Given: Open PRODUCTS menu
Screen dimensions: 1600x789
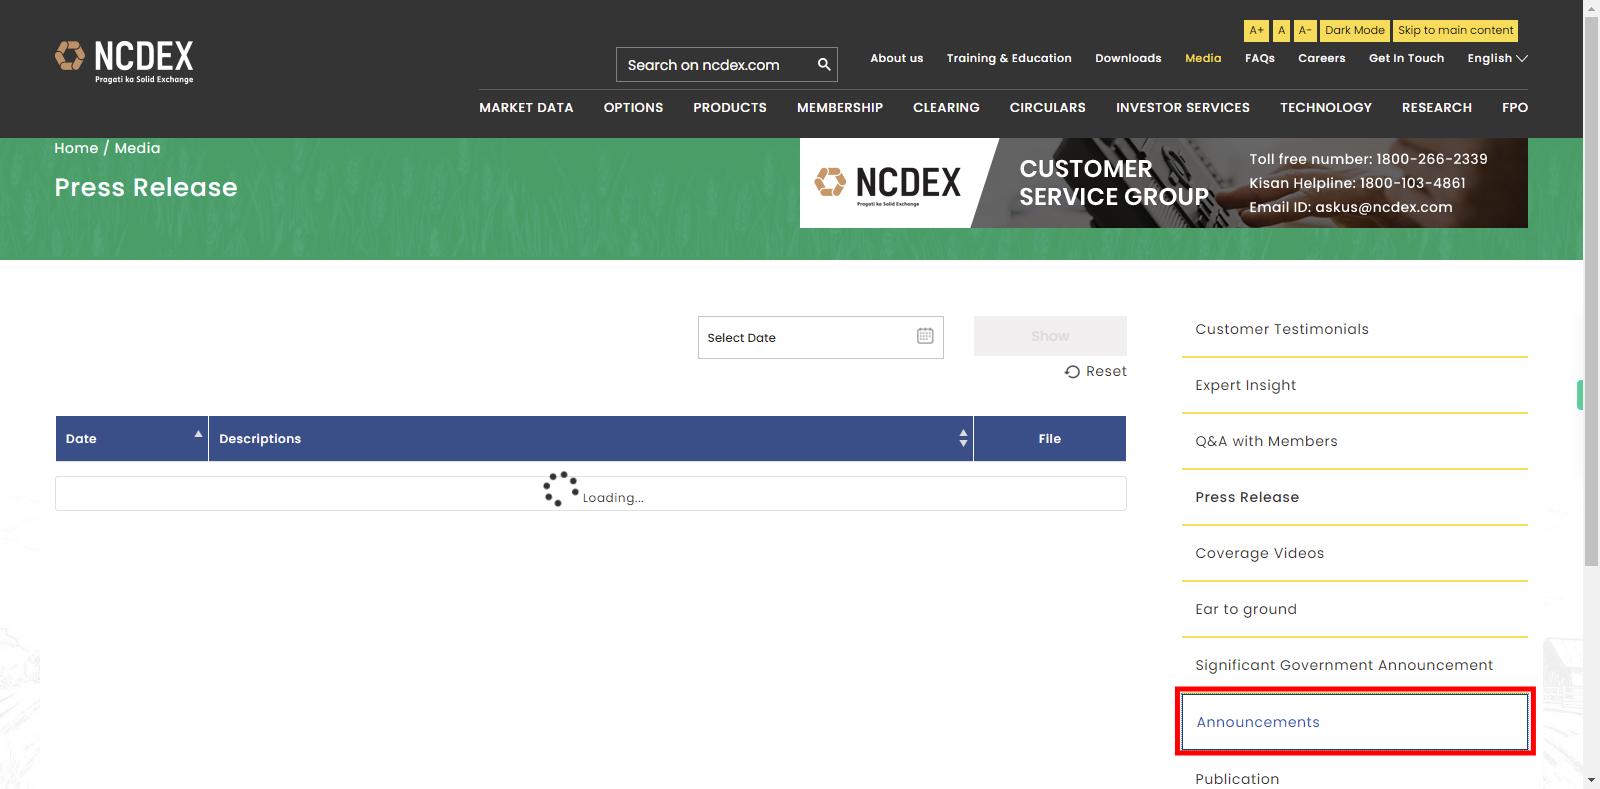Looking at the screenshot, I should coord(730,107).
